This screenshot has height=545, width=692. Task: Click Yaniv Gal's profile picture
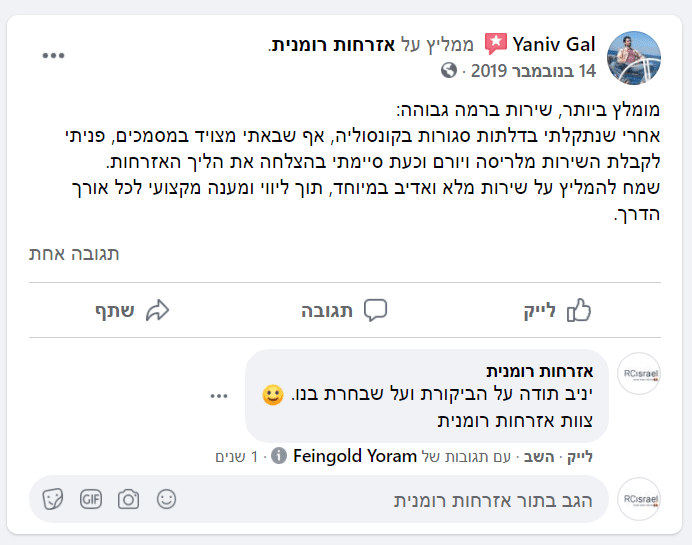tap(634, 57)
